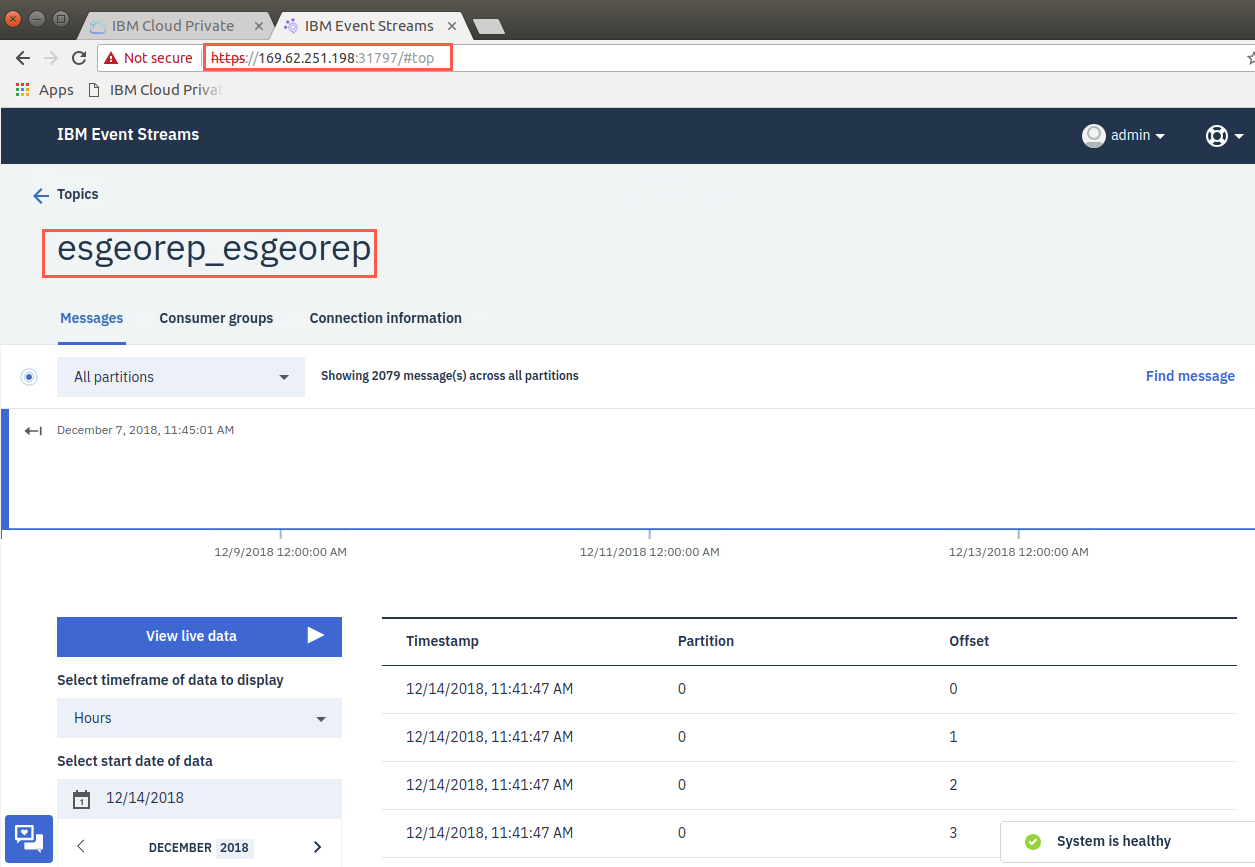The height and width of the screenshot is (867, 1255).
Task: Open the All partitions dropdown
Action: (181, 377)
